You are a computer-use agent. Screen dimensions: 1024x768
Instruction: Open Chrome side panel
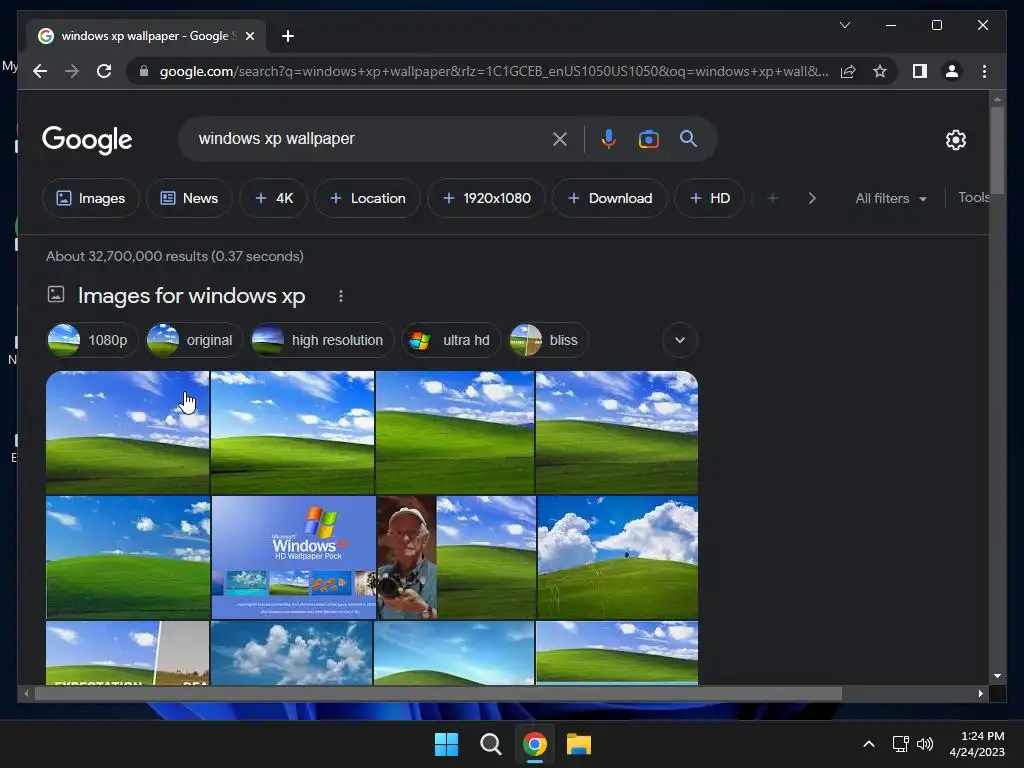point(920,71)
